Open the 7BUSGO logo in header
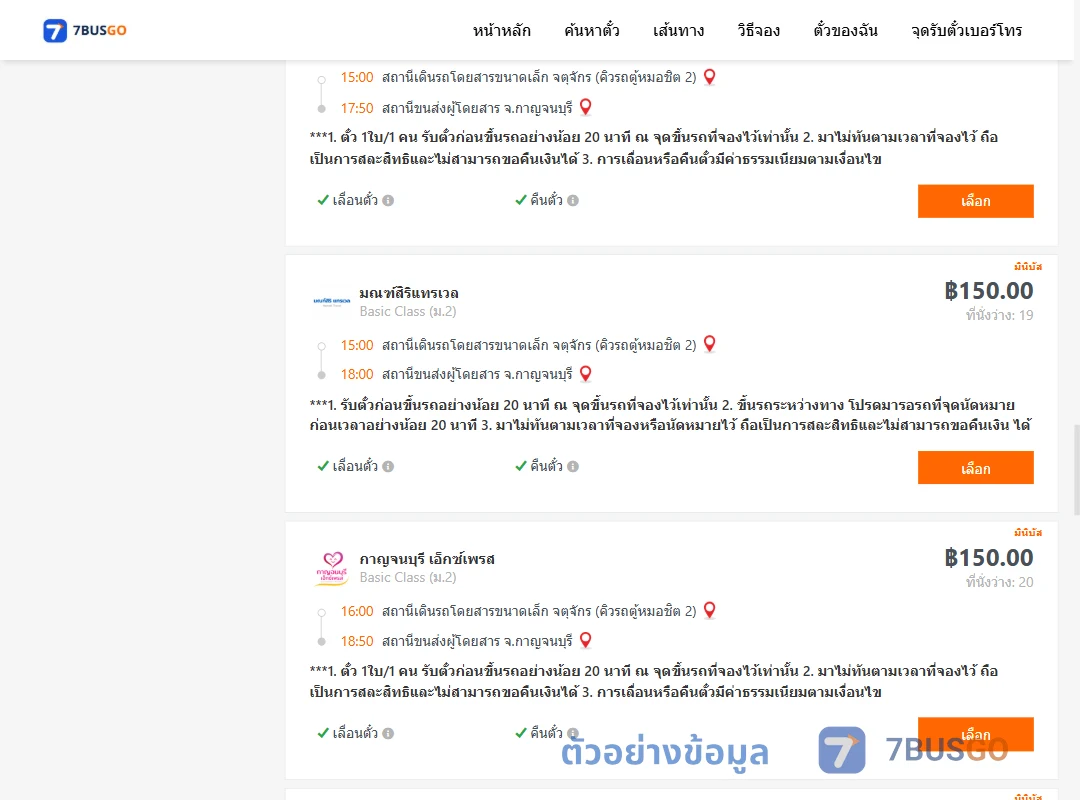The image size is (1080, 800). 85,30
